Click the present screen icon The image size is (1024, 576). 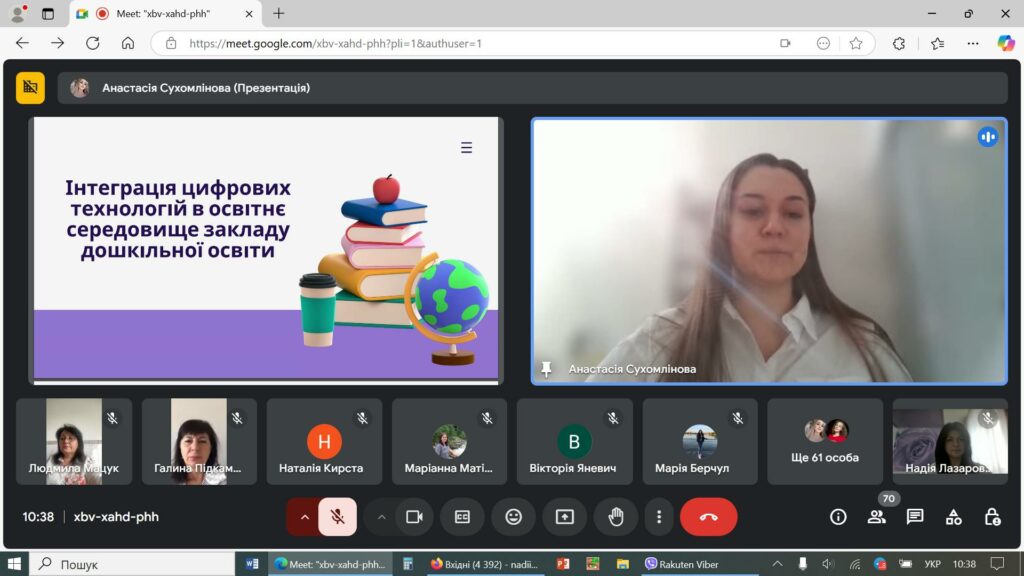(564, 517)
